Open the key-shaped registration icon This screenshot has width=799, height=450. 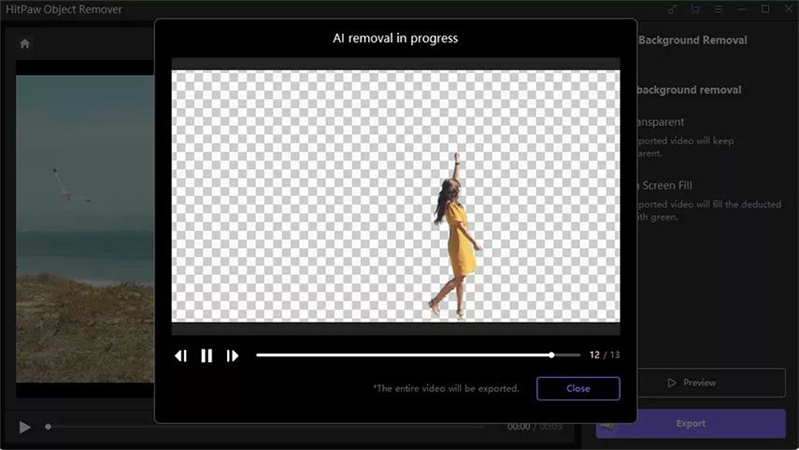click(x=669, y=9)
